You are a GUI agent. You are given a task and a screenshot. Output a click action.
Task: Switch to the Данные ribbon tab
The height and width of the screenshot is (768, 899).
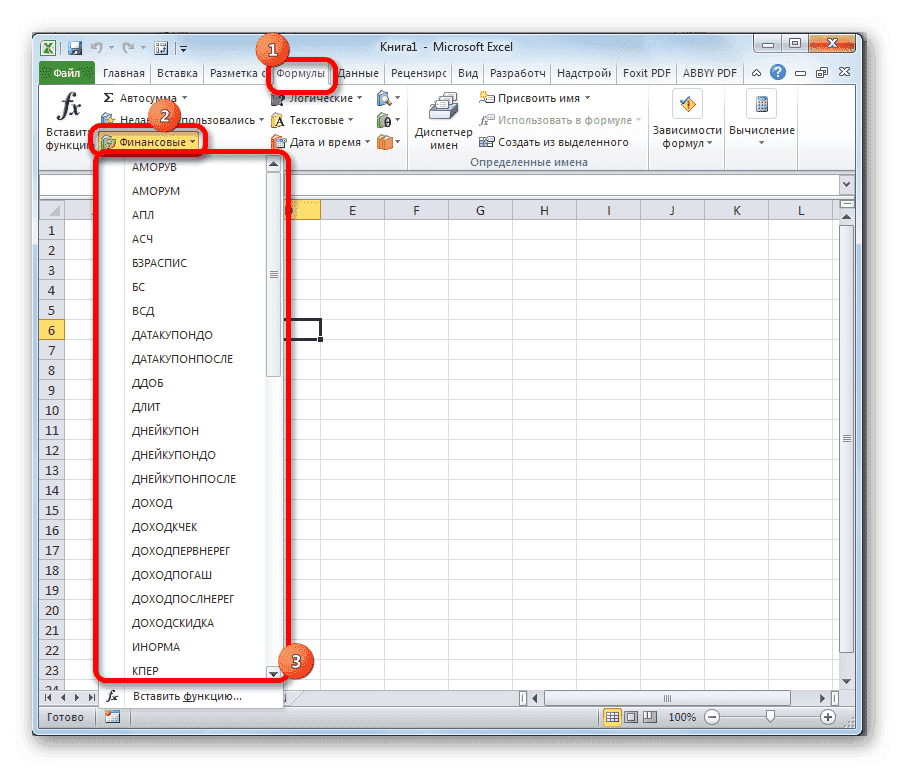click(x=357, y=72)
